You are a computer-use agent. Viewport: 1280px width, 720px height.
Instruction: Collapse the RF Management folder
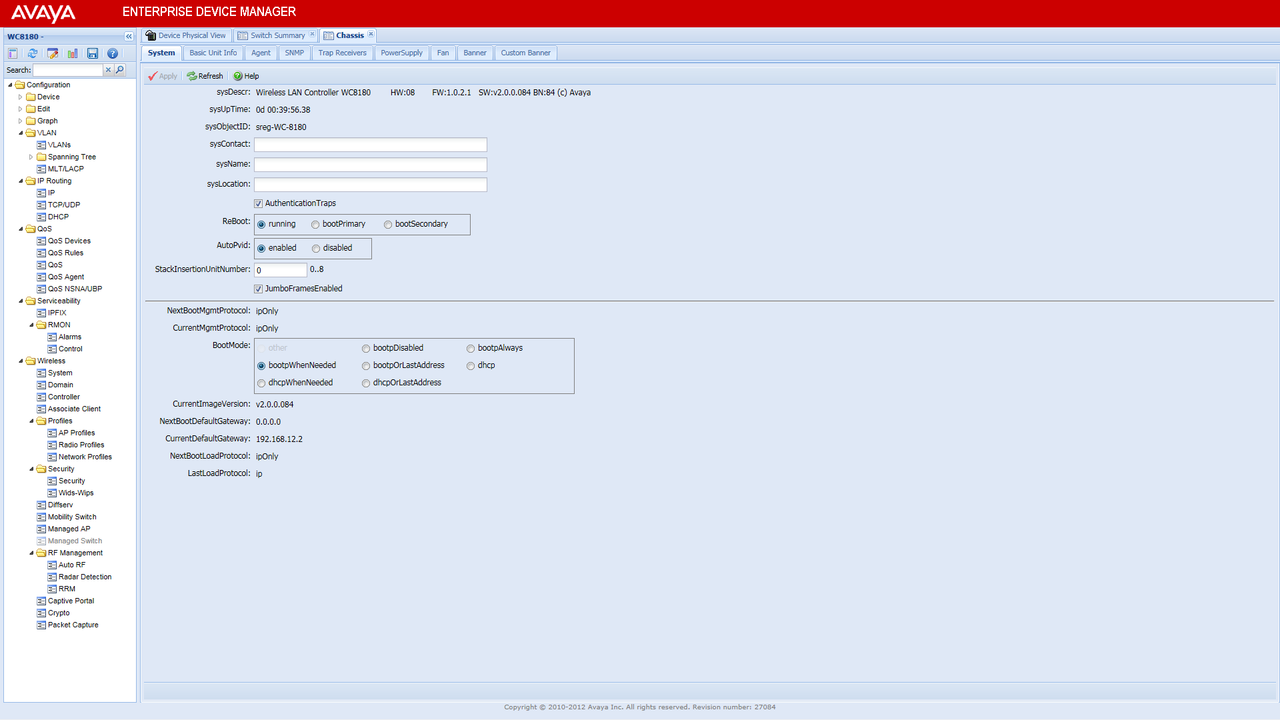coord(31,553)
